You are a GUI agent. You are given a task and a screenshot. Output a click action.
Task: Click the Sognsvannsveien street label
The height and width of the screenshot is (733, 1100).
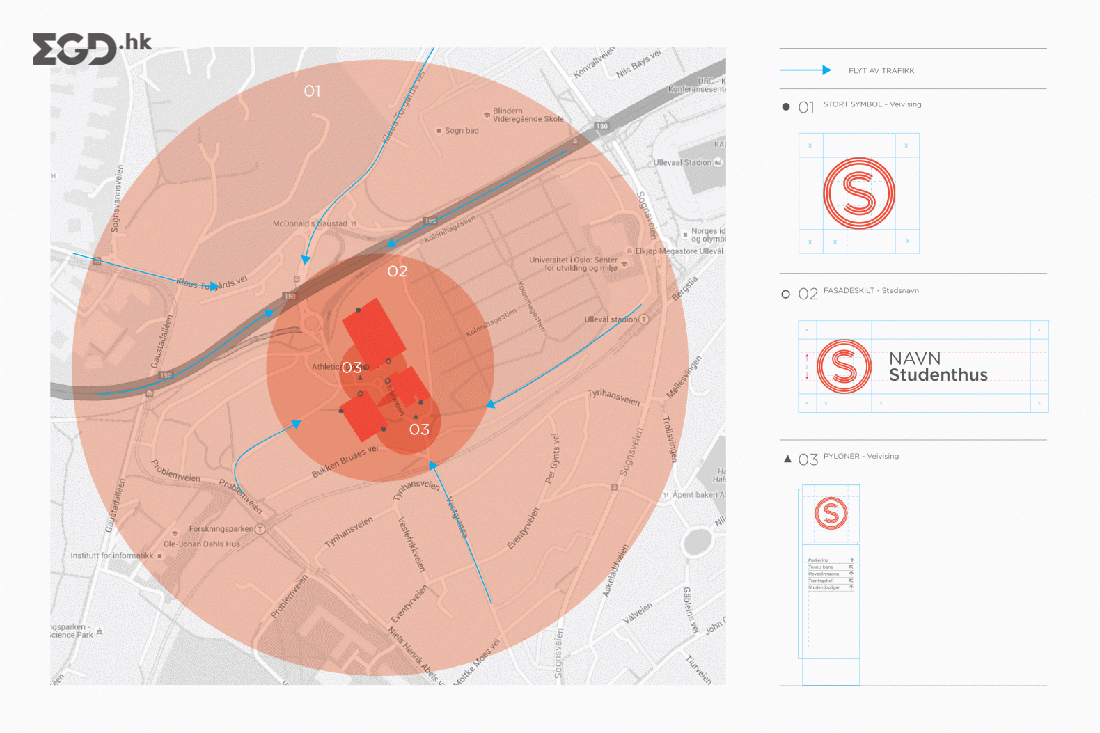click(x=117, y=199)
